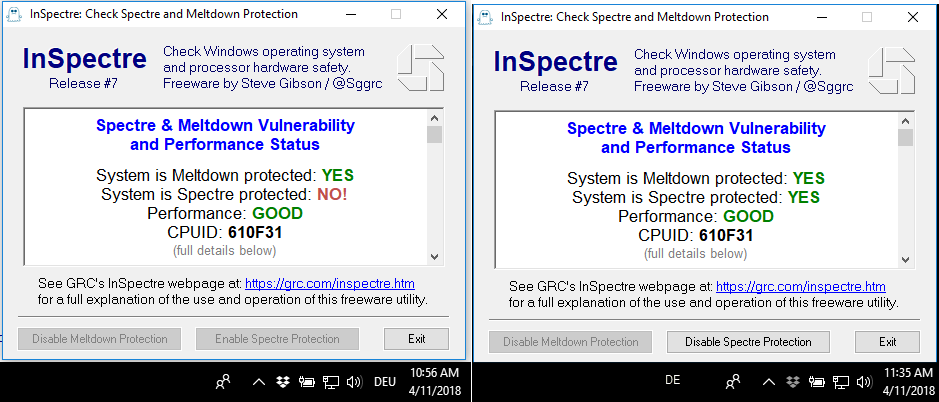
Task: Click scroll up arrow in left window
Action: click(x=435, y=117)
